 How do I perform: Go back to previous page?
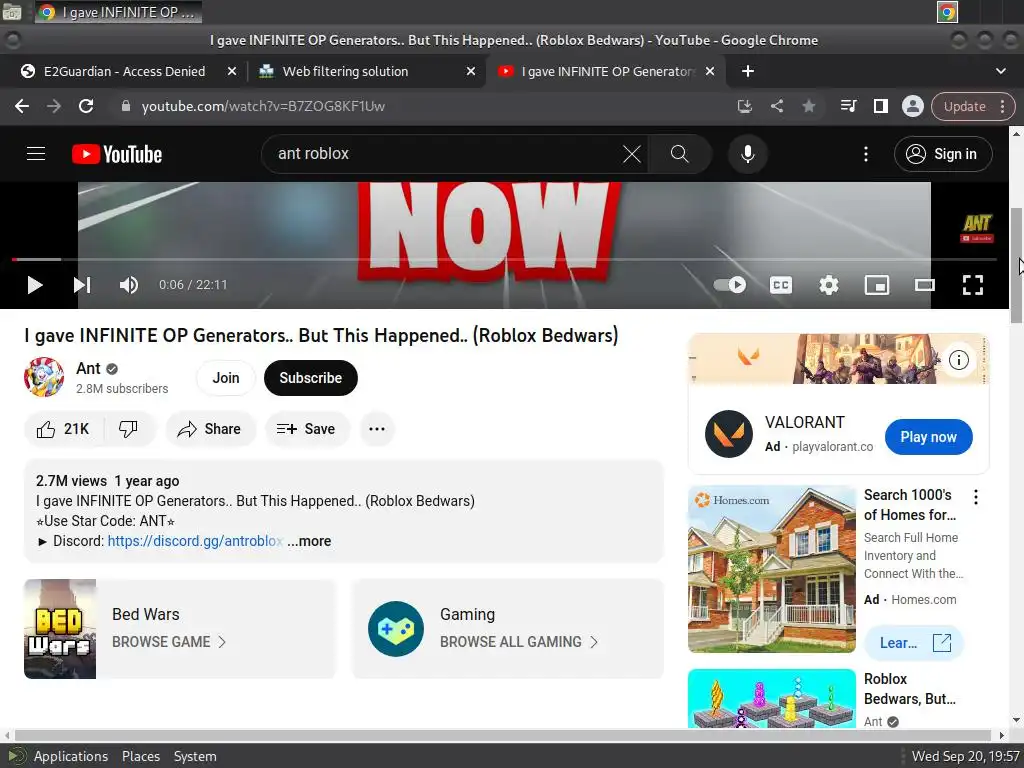[x=22, y=106]
